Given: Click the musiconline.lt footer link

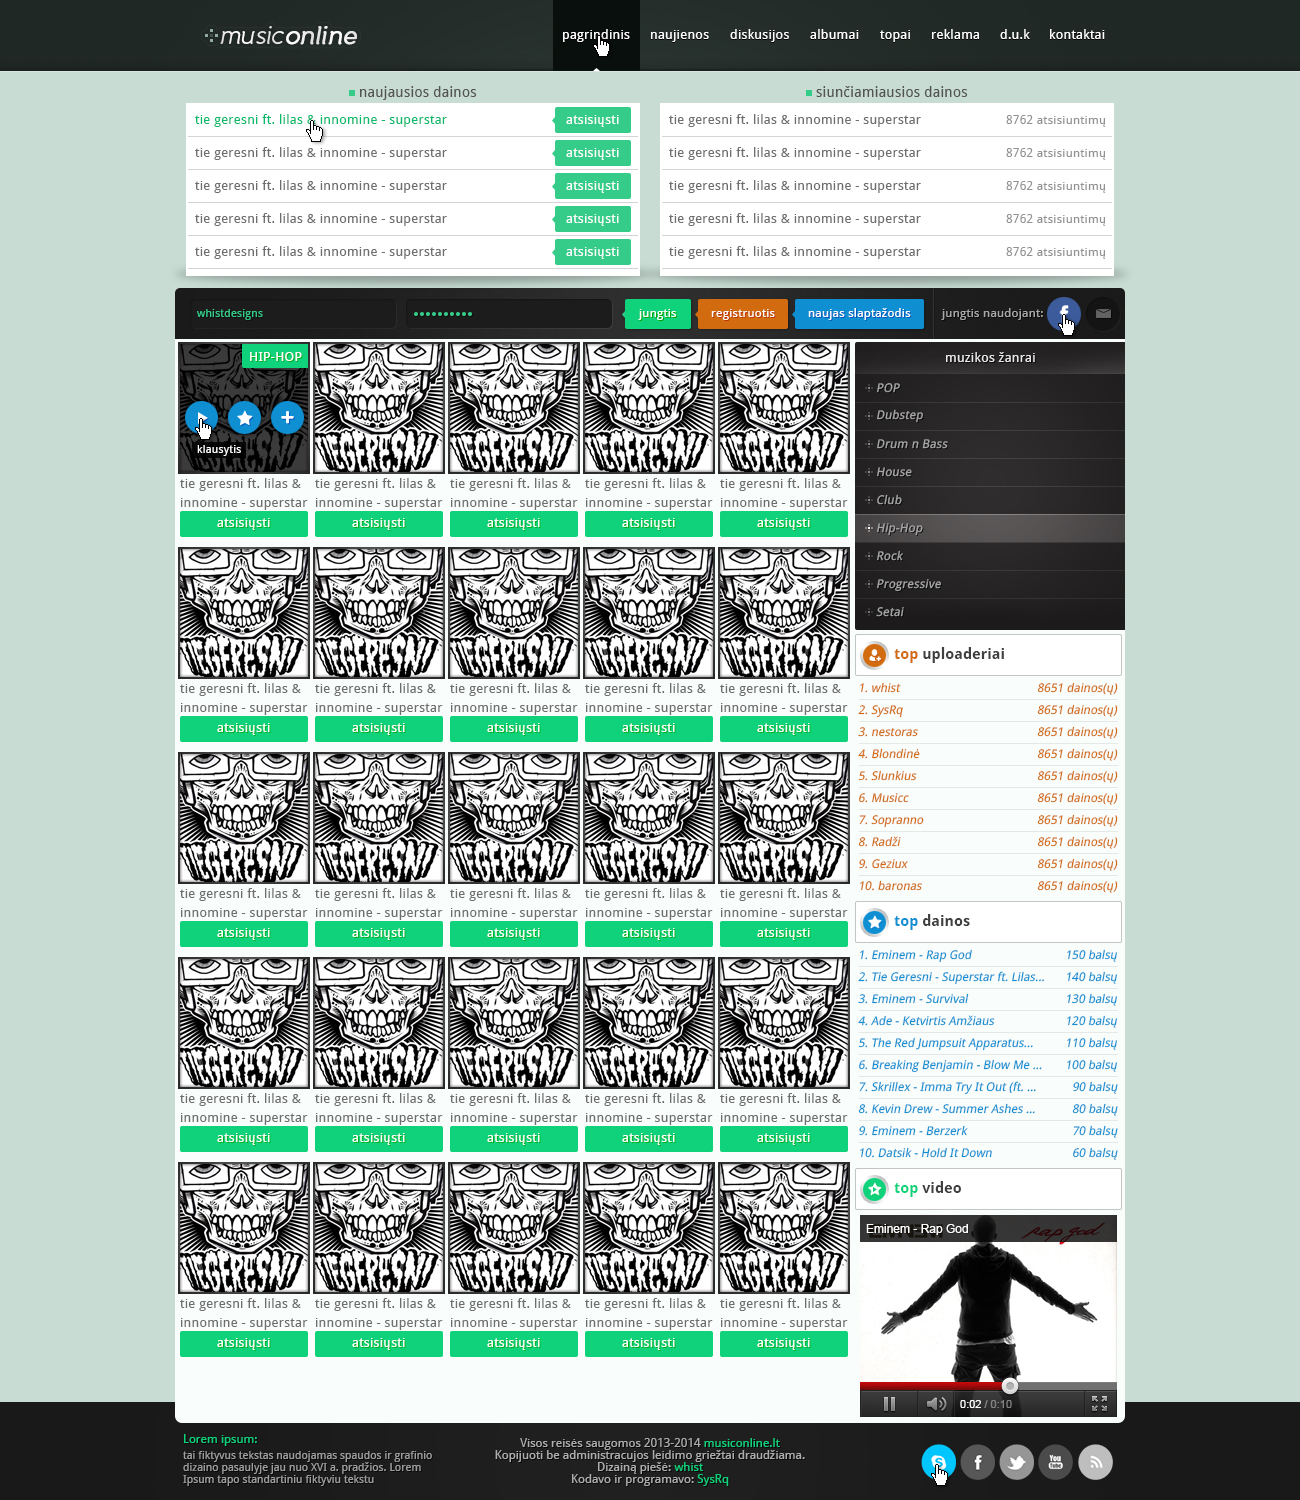Looking at the screenshot, I should click(x=741, y=1443).
